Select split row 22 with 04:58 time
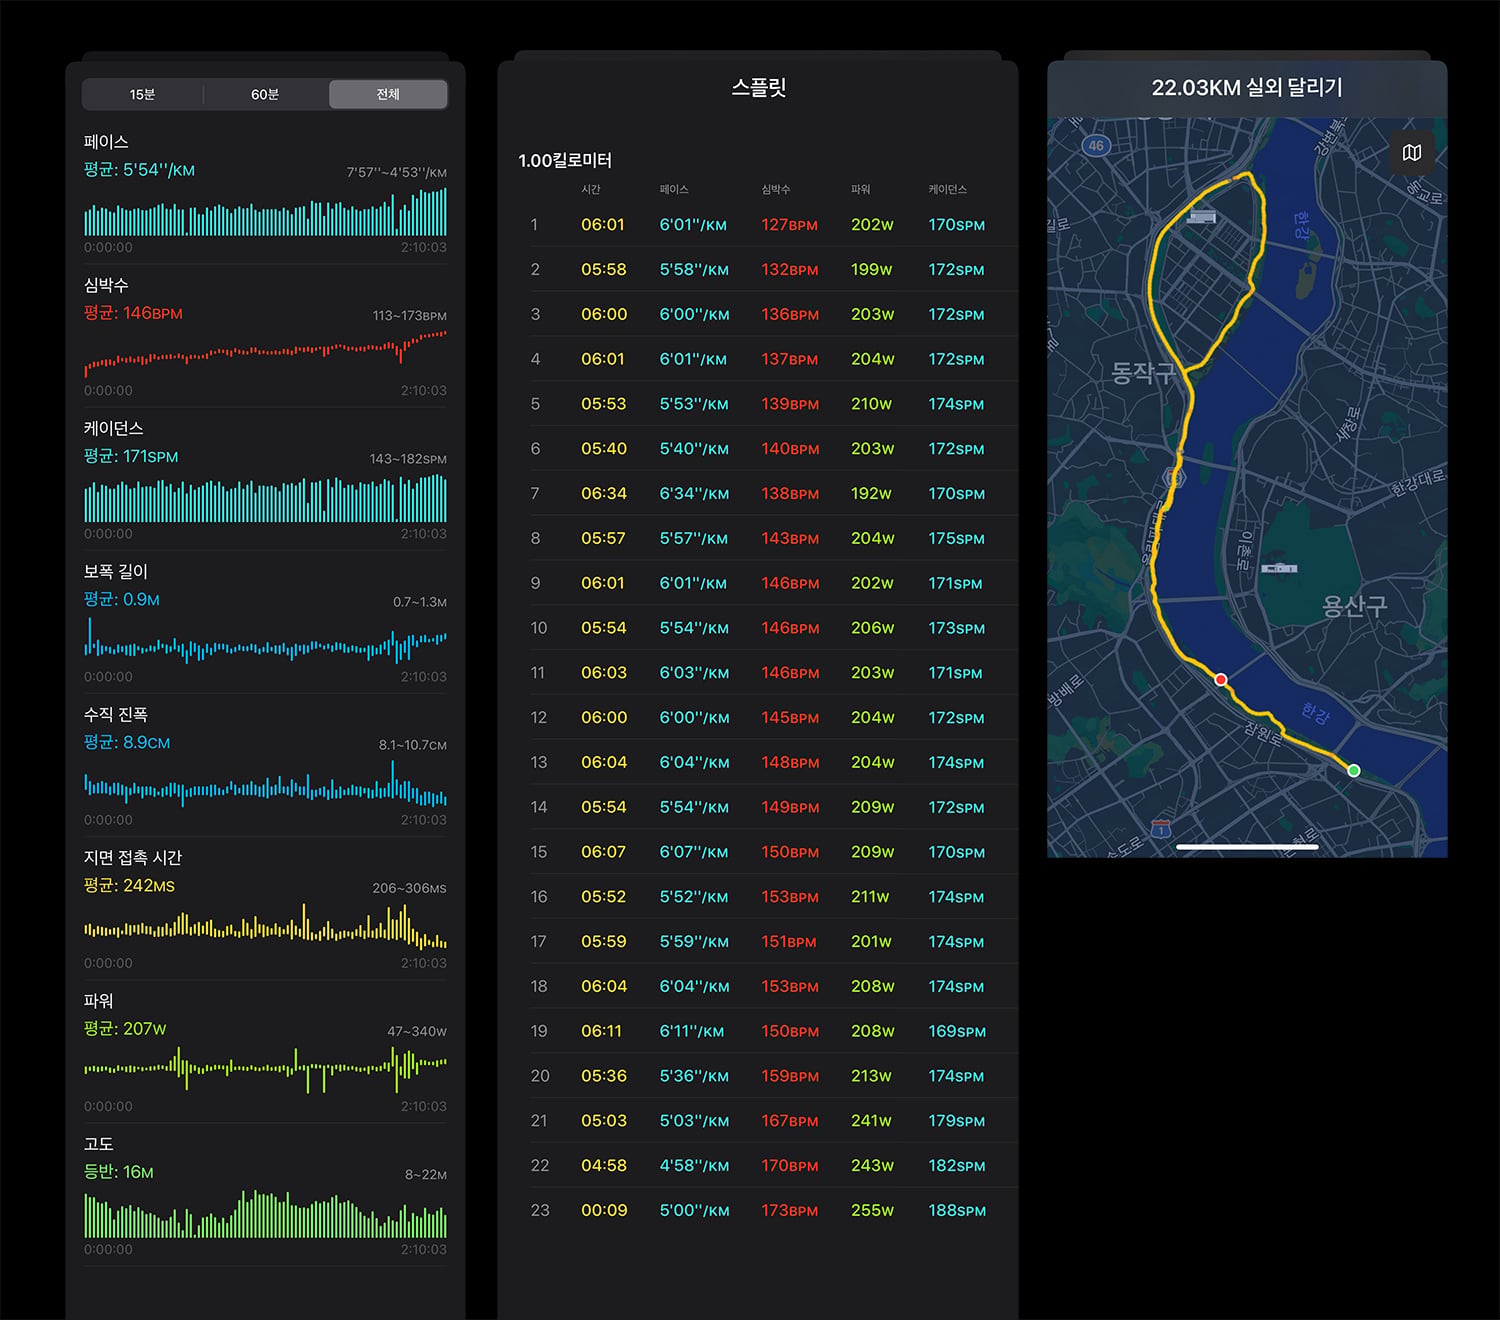Viewport: 1500px width, 1320px height. (x=773, y=1165)
